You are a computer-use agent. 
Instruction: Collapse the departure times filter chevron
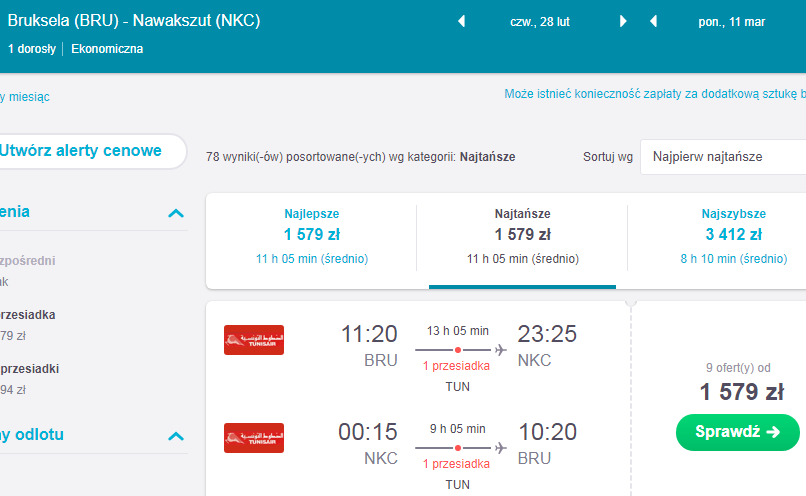pos(176,436)
